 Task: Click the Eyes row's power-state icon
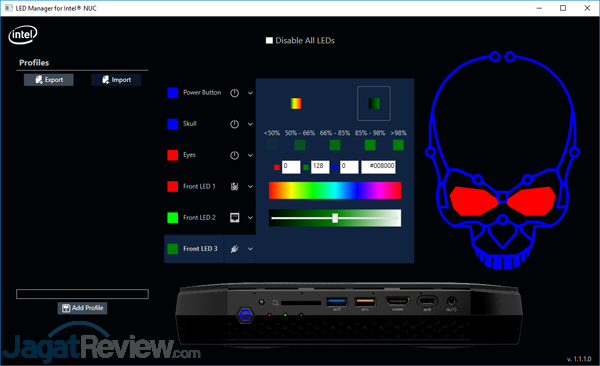[x=235, y=155]
